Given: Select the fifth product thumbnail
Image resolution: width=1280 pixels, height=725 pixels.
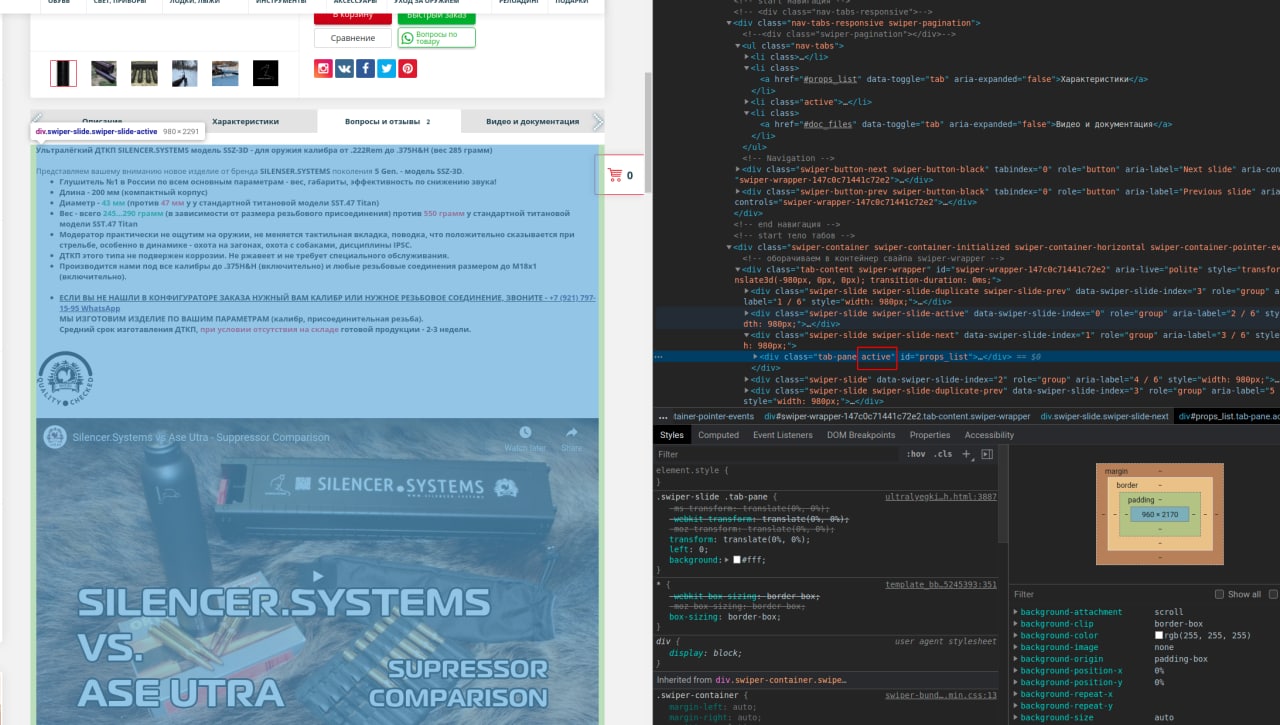Looking at the screenshot, I should tap(225, 73).
